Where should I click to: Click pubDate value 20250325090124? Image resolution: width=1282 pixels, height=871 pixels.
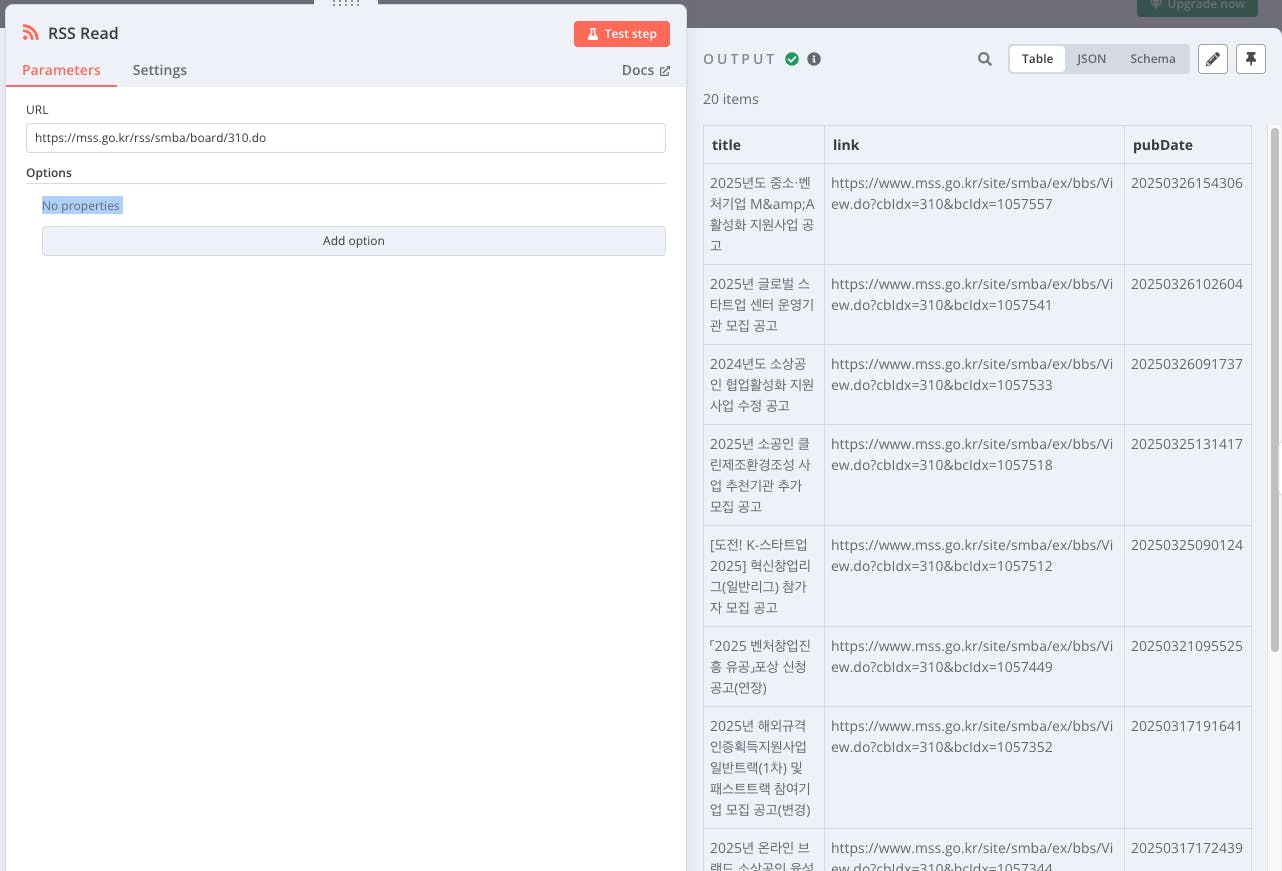pyautogui.click(x=1187, y=545)
